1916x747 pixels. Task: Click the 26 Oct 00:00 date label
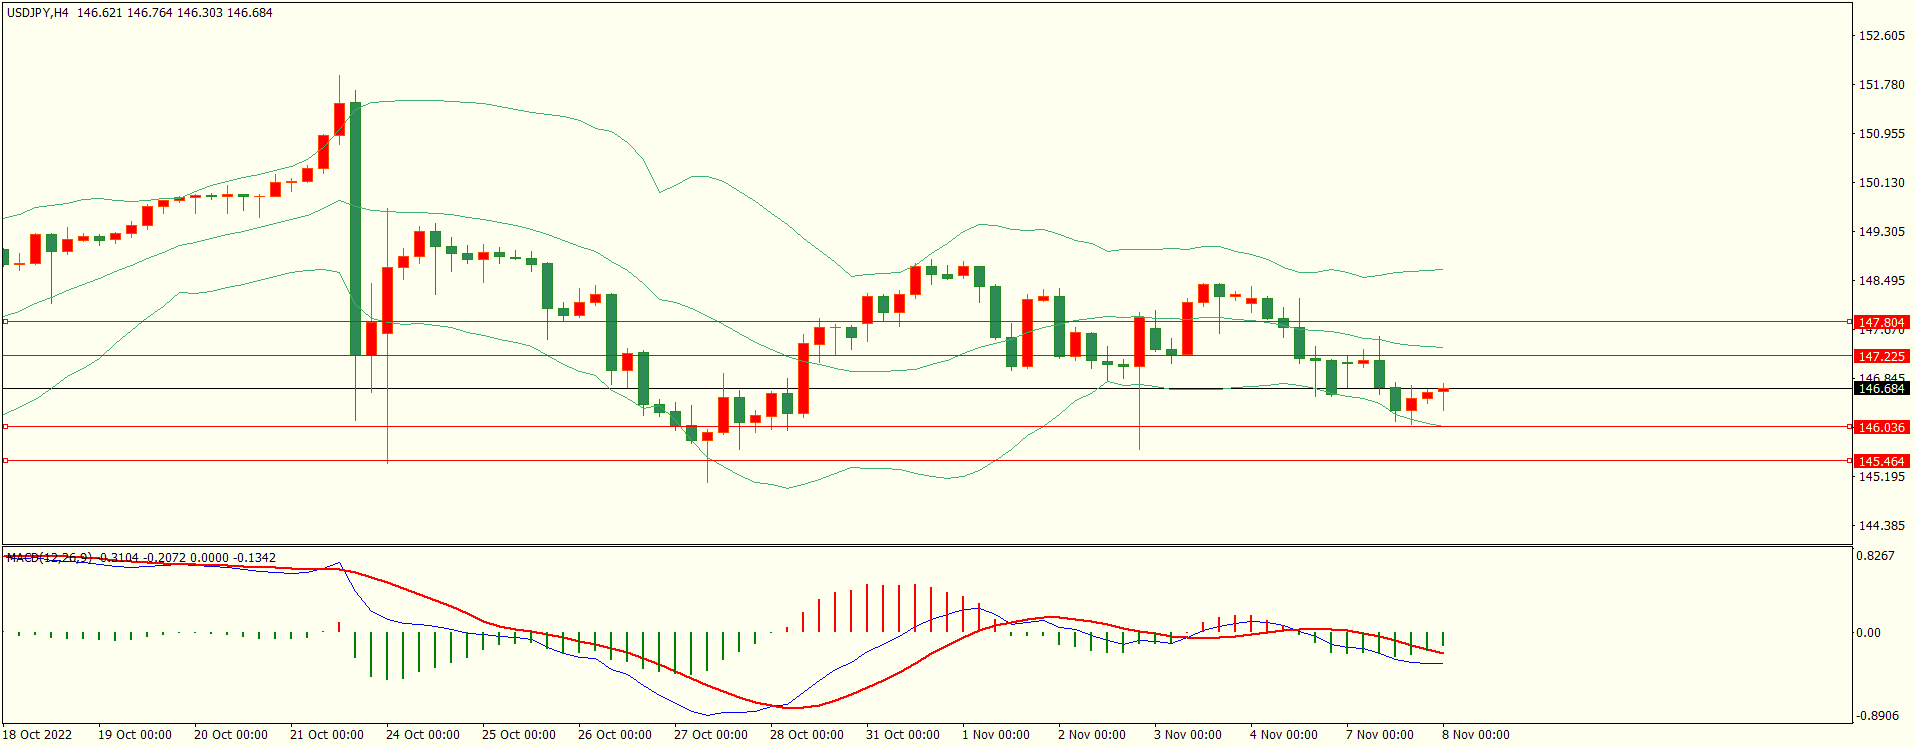point(614,735)
